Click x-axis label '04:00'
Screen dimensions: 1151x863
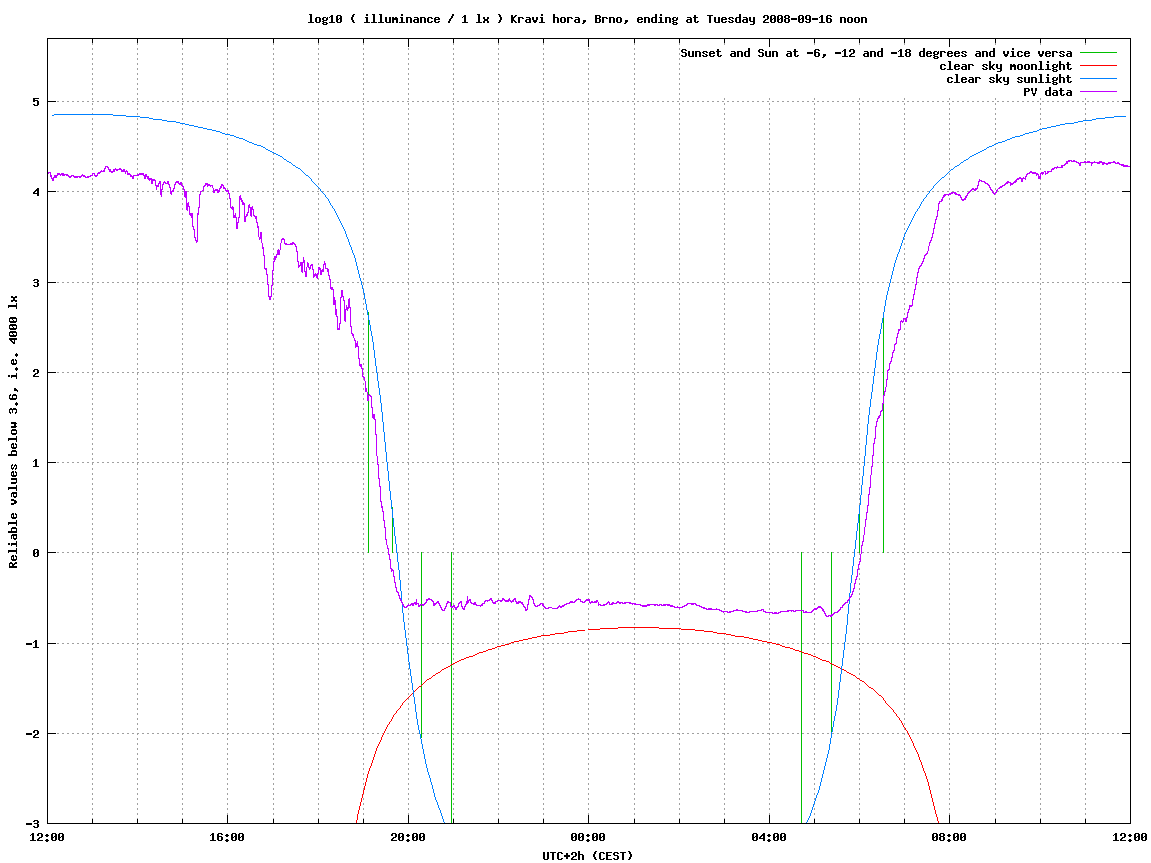pos(769,837)
